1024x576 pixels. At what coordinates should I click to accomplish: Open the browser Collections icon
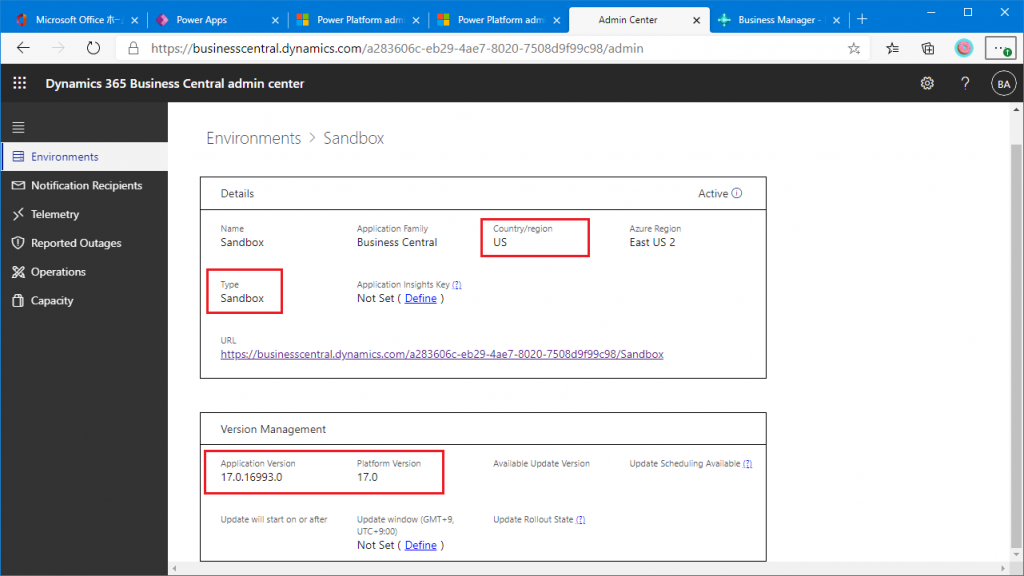pyautogui.click(x=927, y=48)
